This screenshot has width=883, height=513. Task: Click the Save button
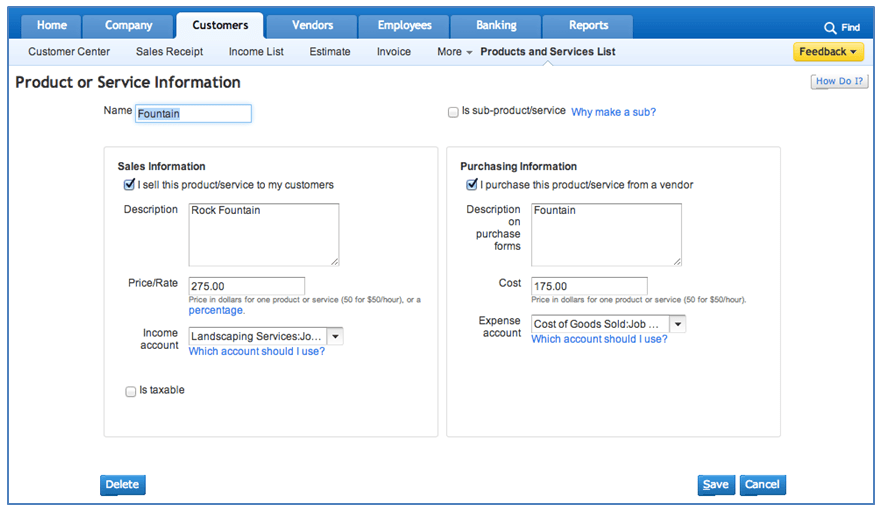pos(716,485)
